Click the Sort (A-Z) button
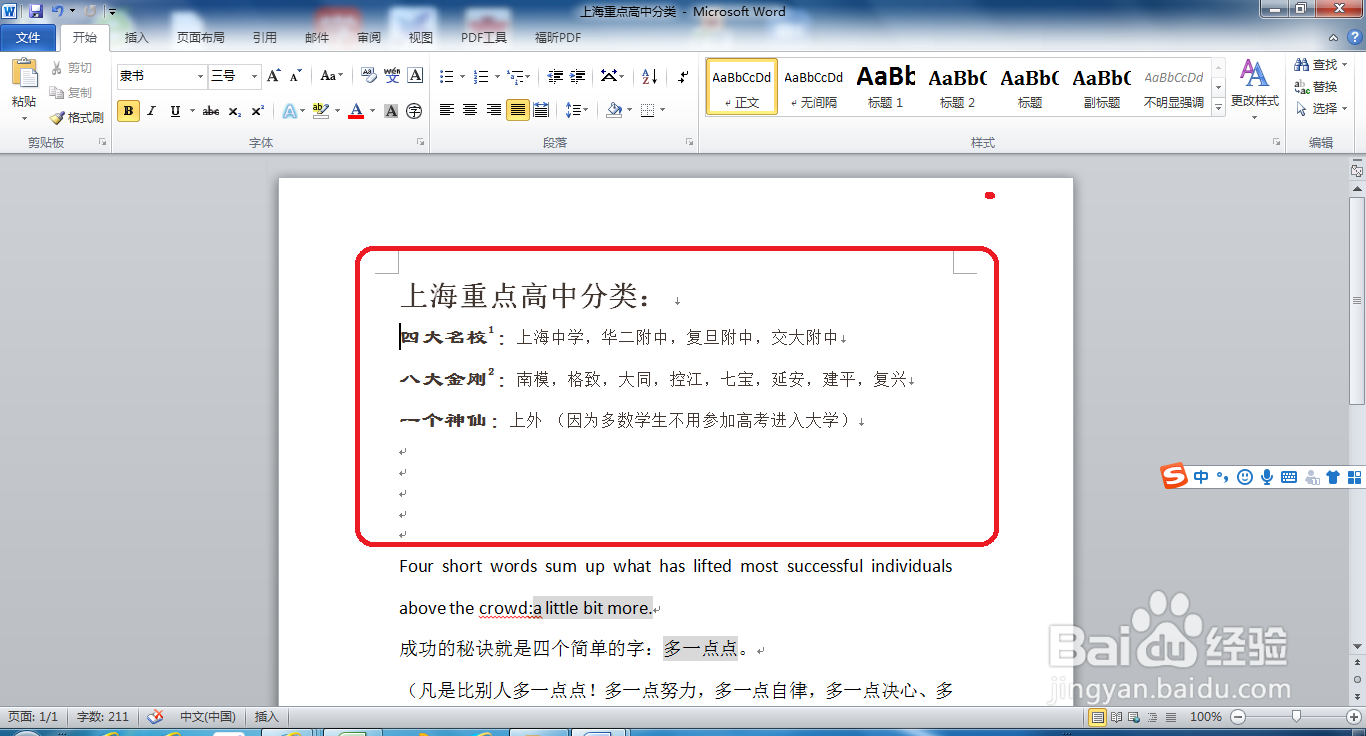The image size is (1366, 736). point(649,76)
